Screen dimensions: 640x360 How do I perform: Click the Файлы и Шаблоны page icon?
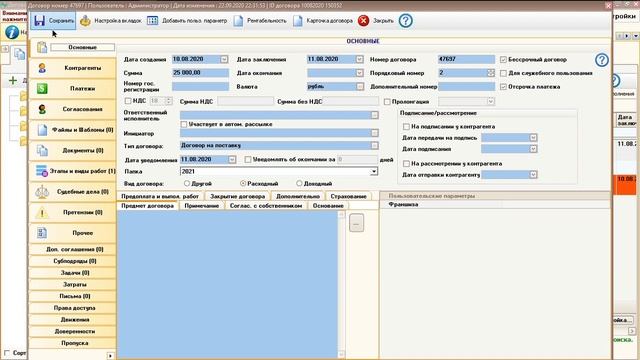click(x=42, y=130)
